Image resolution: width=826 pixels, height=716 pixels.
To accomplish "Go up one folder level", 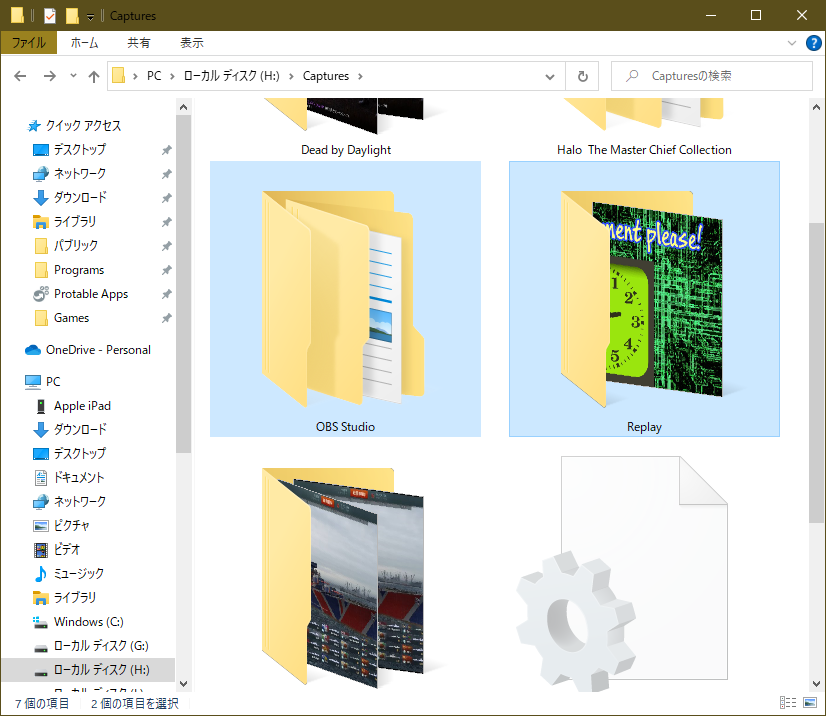I will click(x=94, y=76).
